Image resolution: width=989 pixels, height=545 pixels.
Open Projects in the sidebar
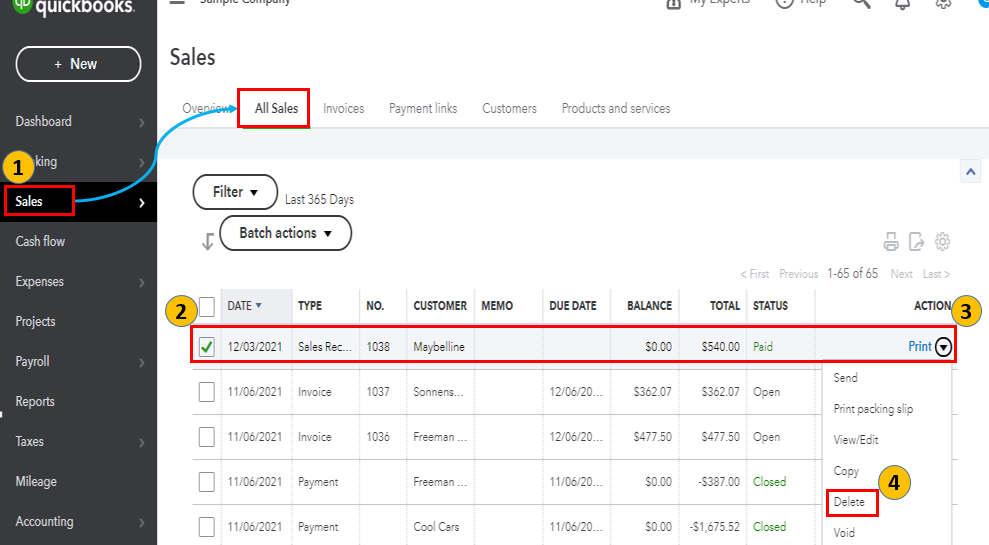[x=35, y=322]
